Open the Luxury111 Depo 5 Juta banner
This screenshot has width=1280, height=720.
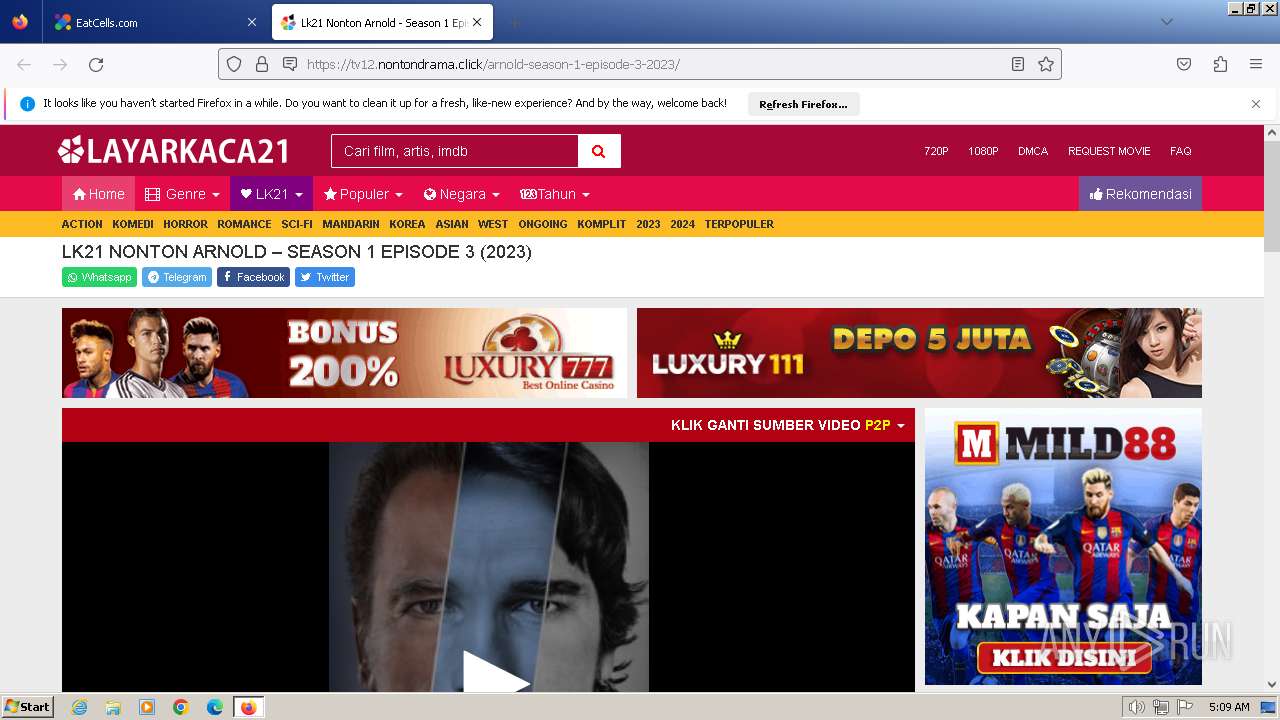point(919,353)
